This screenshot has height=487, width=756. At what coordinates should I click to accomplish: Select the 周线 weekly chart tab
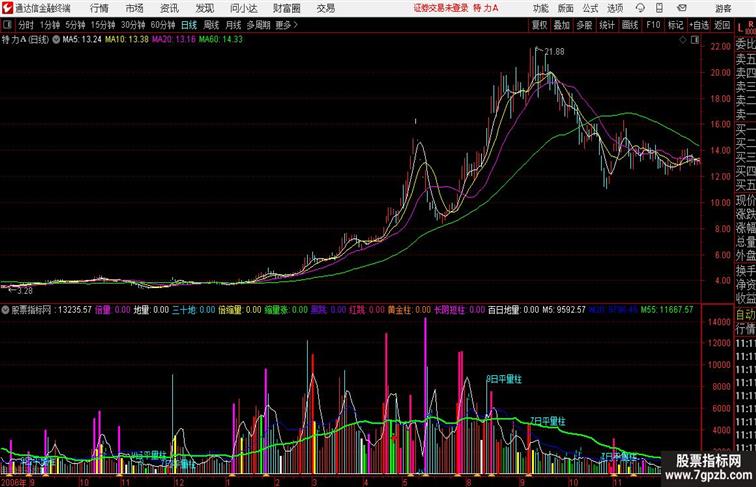(211, 25)
